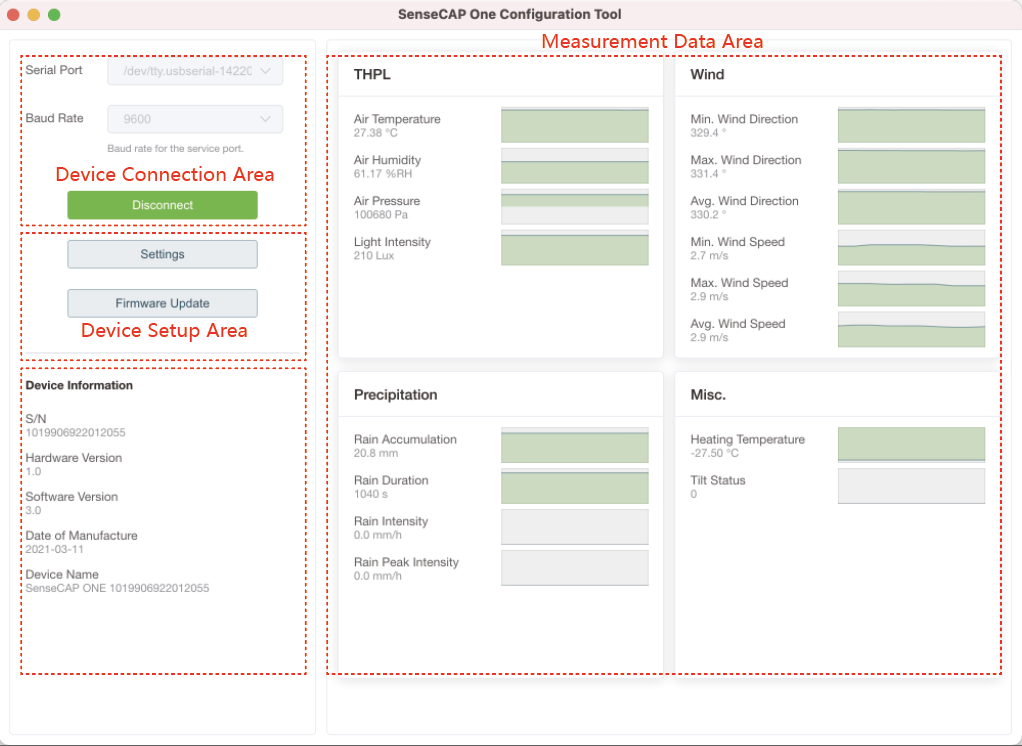Click the Firmware Update button
The height and width of the screenshot is (746, 1022).
[x=162, y=303]
